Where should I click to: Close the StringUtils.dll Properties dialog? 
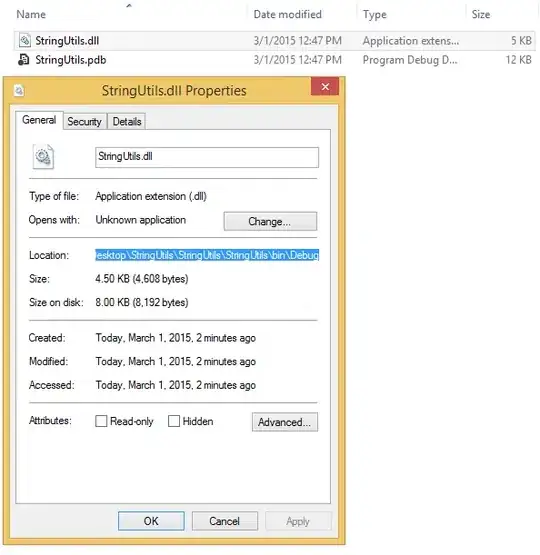click(x=325, y=87)
